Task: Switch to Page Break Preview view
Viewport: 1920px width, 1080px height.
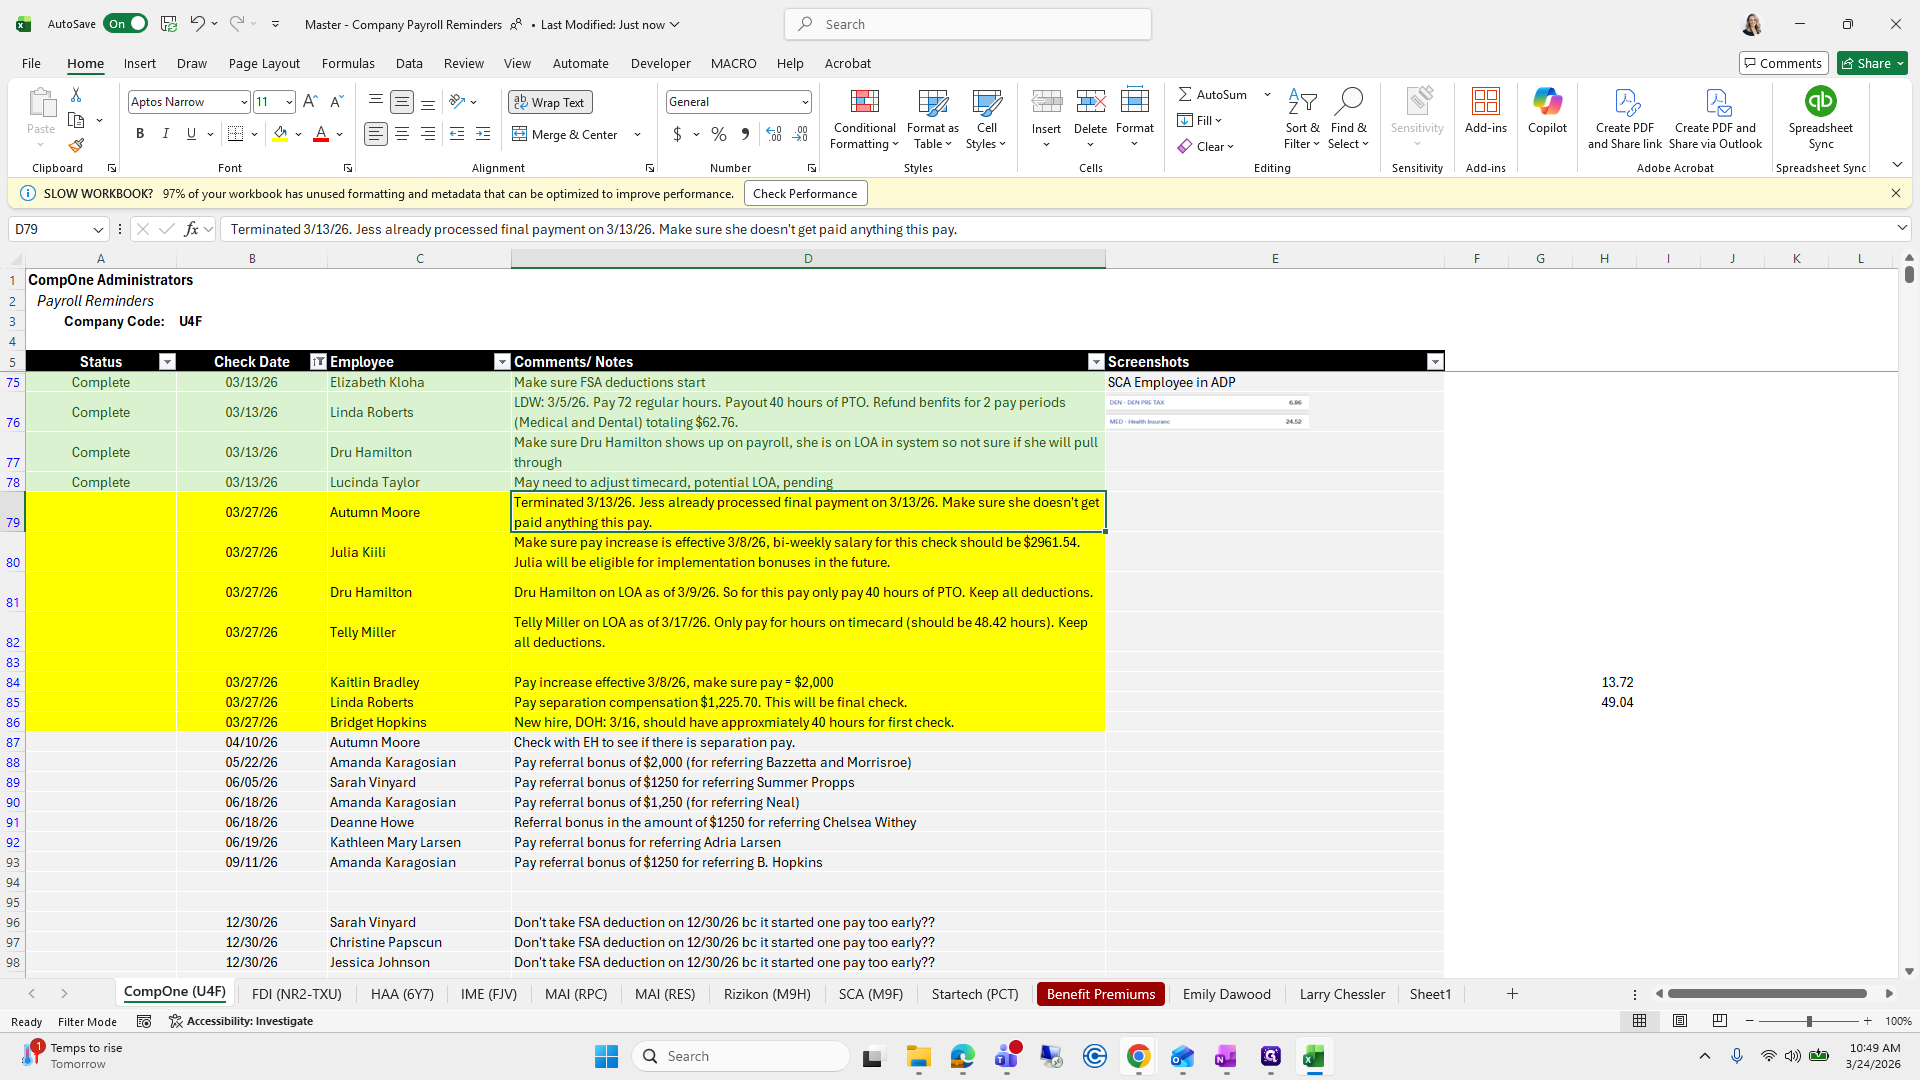Action: (1719, 1021)
